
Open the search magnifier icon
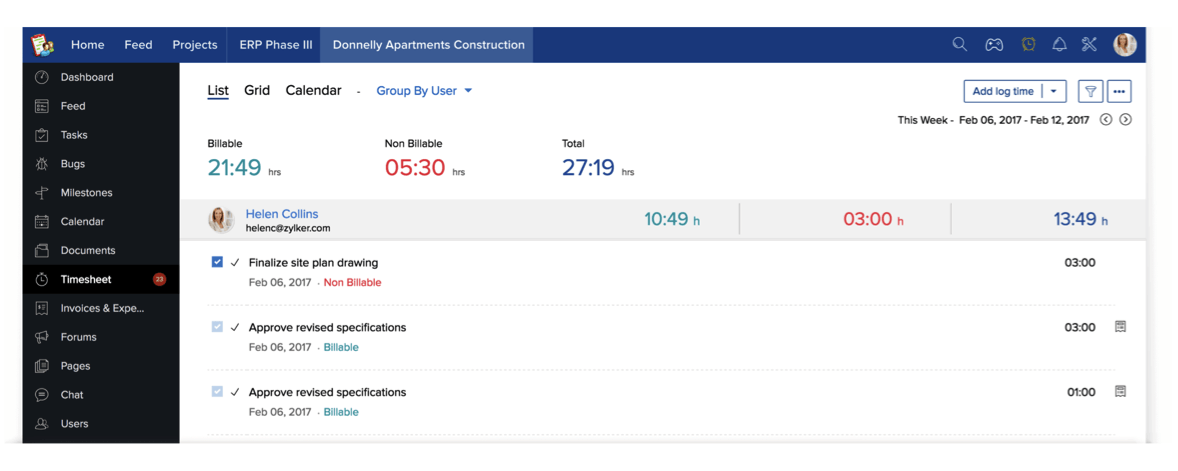959,44
